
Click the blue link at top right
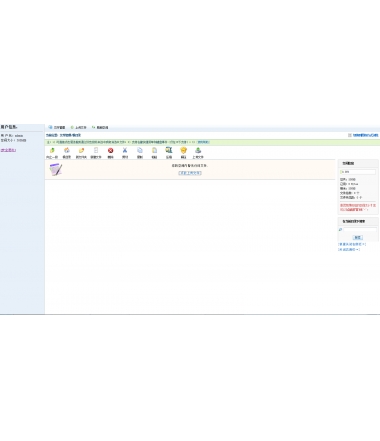(x=365, y=135)
